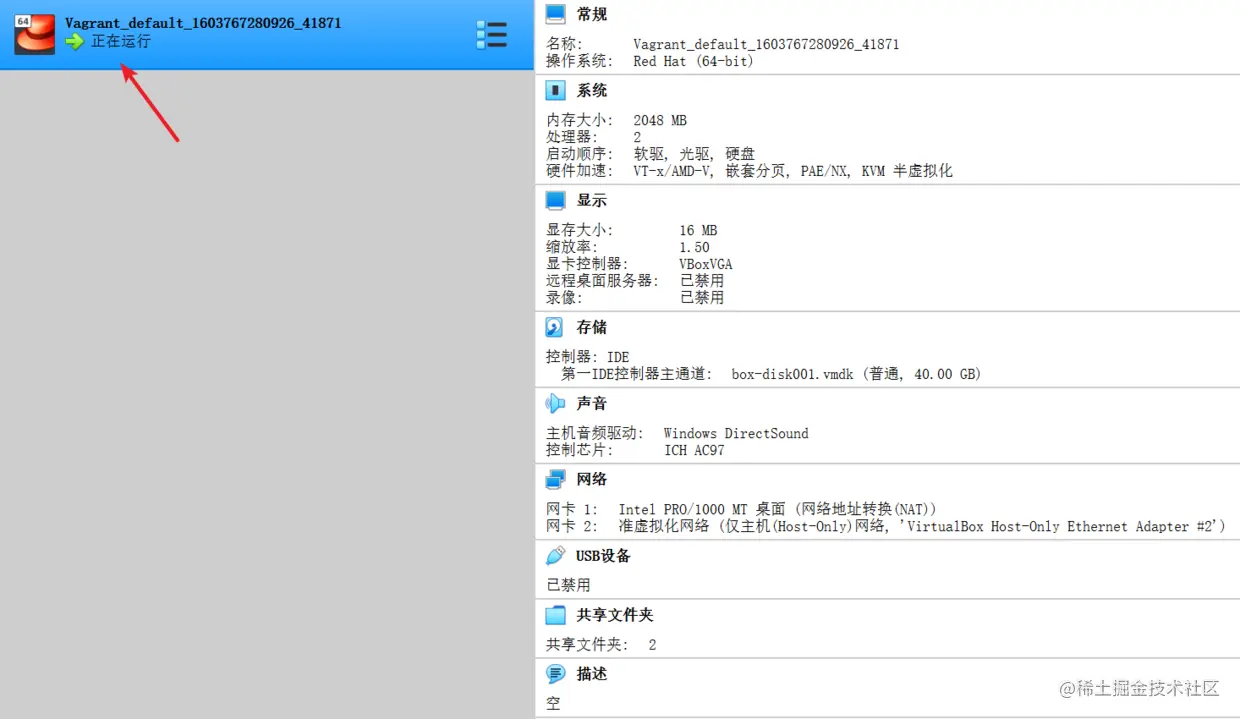Open the 声音 settings heading
Viewport: 1240px width, 719px height.
point(592,403)
